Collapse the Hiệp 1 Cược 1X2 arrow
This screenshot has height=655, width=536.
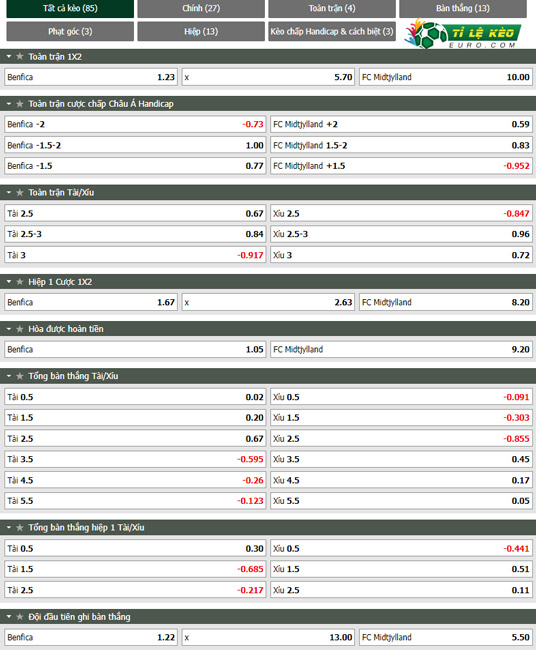point(9,282)
